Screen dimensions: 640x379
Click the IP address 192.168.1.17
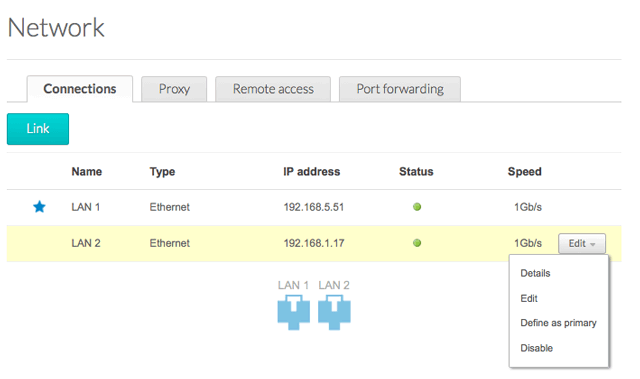click(314, 243)
